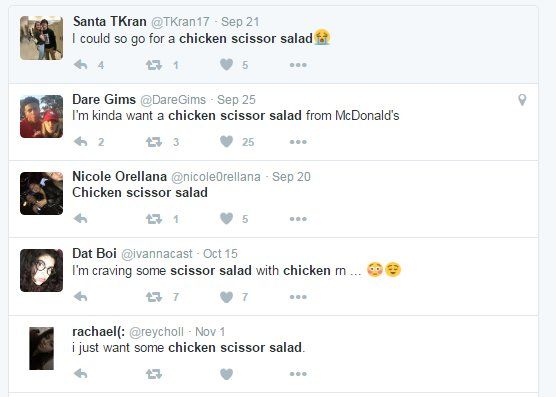556x397 pixels.
Task: Open Nicole Orellana's profile name link
Action: [x=119, y=176]
